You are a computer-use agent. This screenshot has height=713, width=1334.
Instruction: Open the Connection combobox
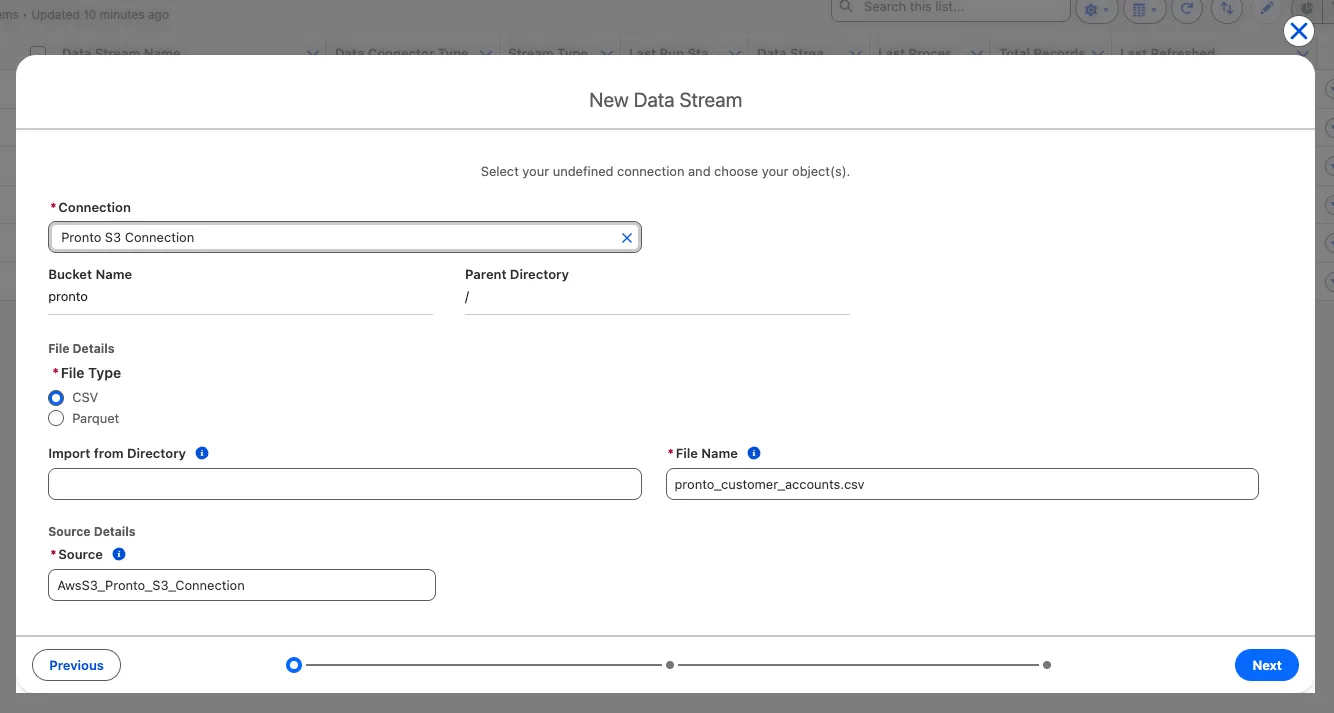point(335,238)
